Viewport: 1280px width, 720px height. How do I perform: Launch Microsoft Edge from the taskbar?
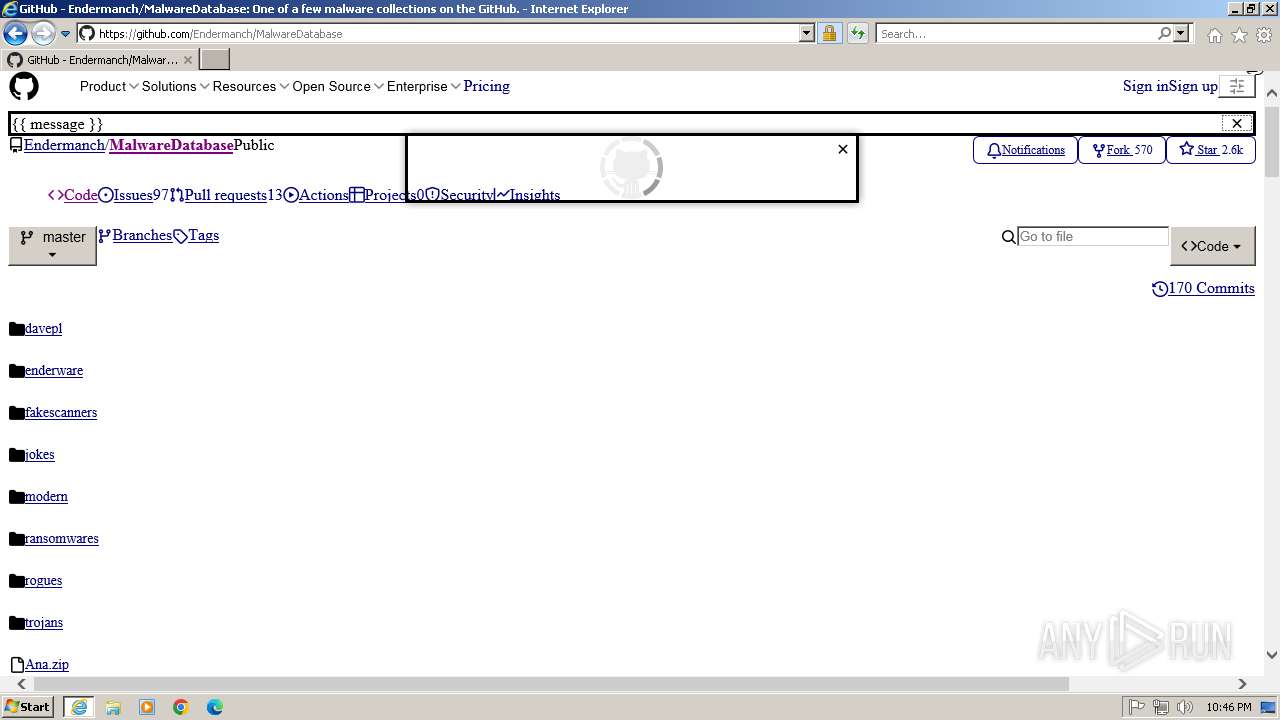215,707
